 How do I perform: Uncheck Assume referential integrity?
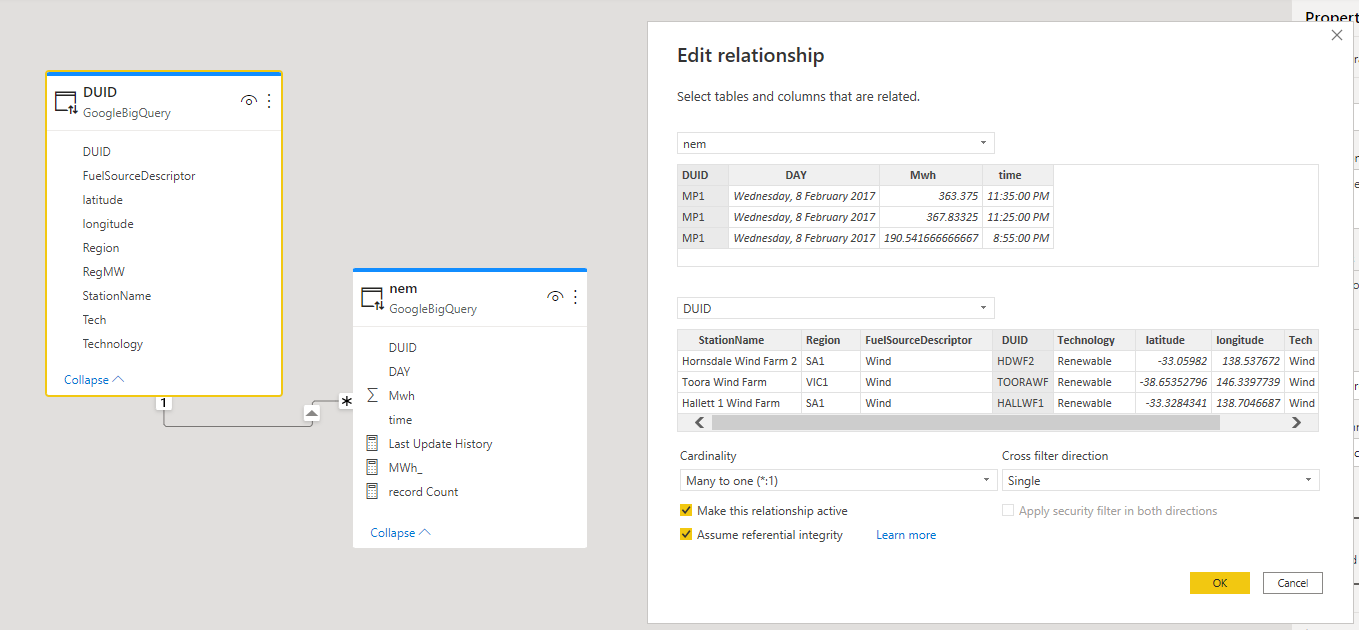click(686, 535)
